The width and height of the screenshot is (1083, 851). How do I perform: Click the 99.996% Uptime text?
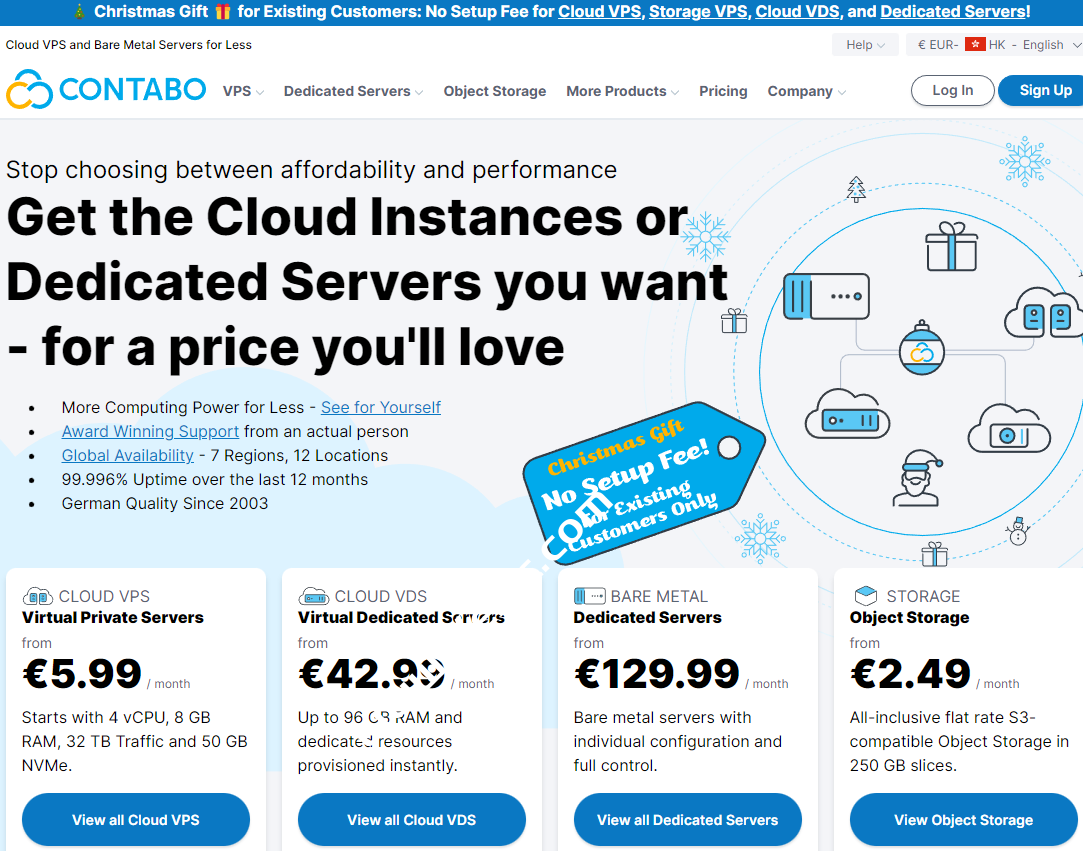tap(215, 479)
